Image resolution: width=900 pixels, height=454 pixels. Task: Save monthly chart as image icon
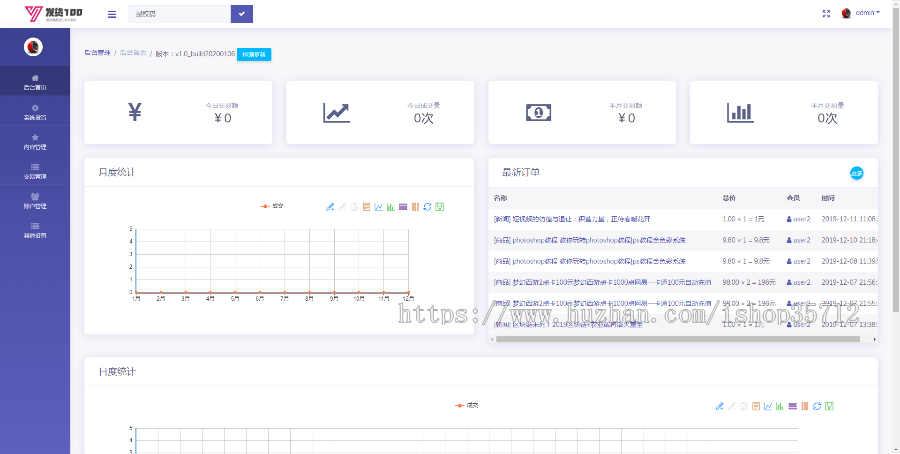click(x=440, y=207)
